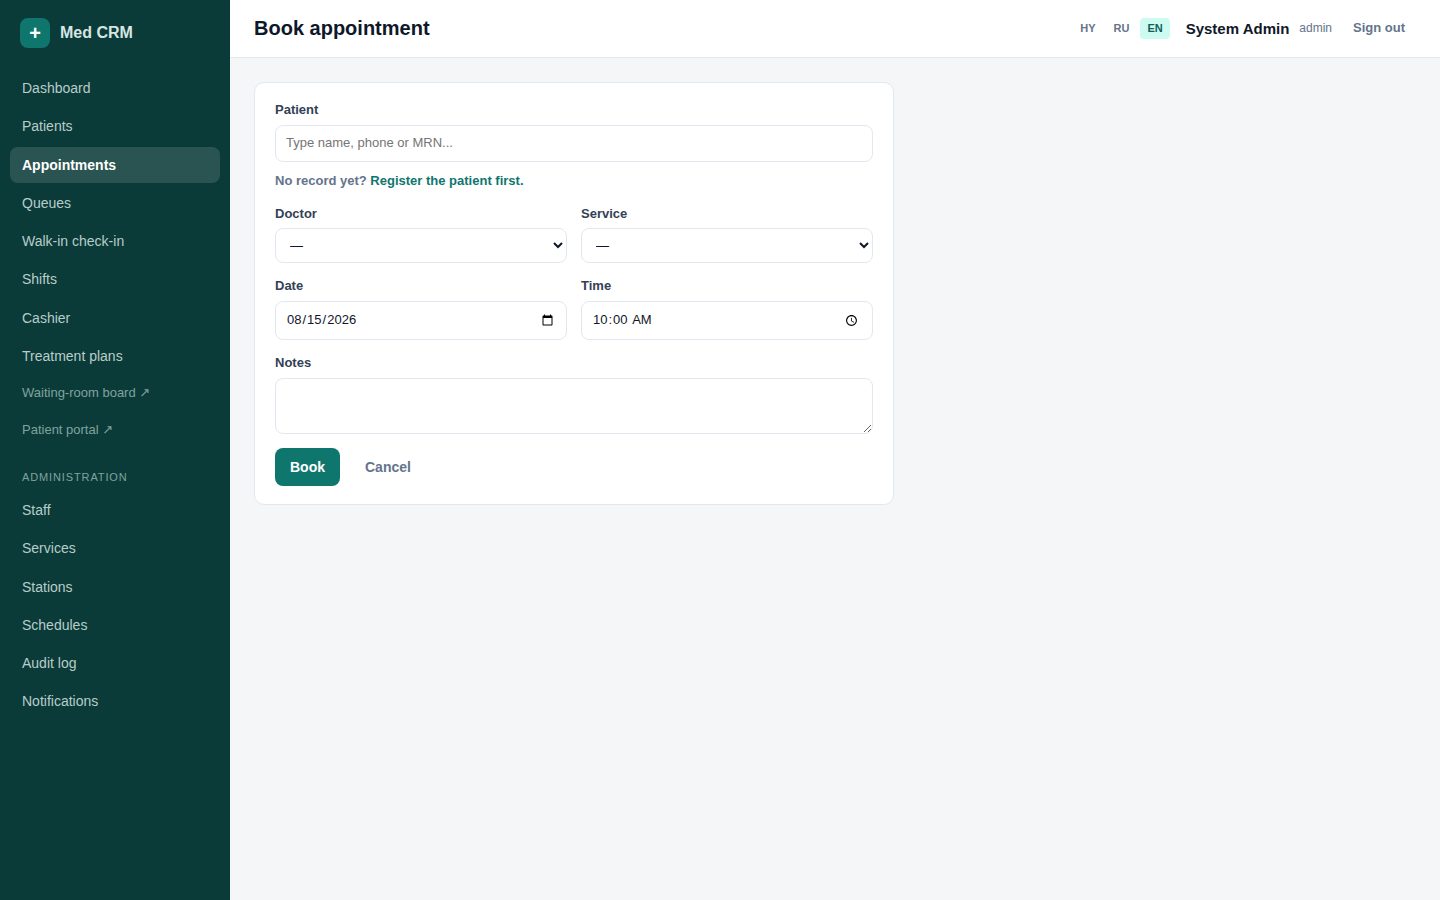
Task: Click the Book button
Action: (x=307, y=467)
